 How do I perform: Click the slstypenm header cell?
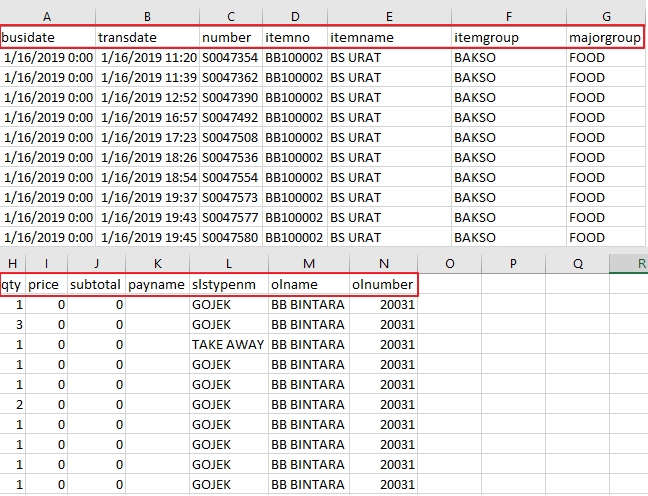click(228, 285)
